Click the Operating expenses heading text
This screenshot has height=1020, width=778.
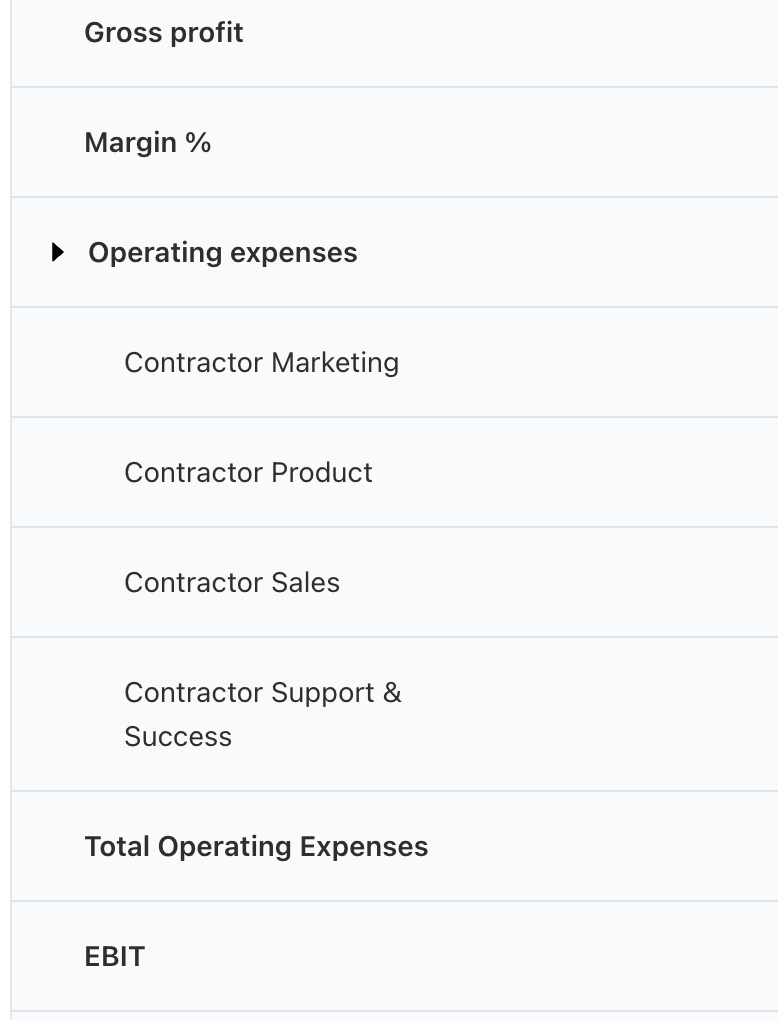[x=222, y=252]
